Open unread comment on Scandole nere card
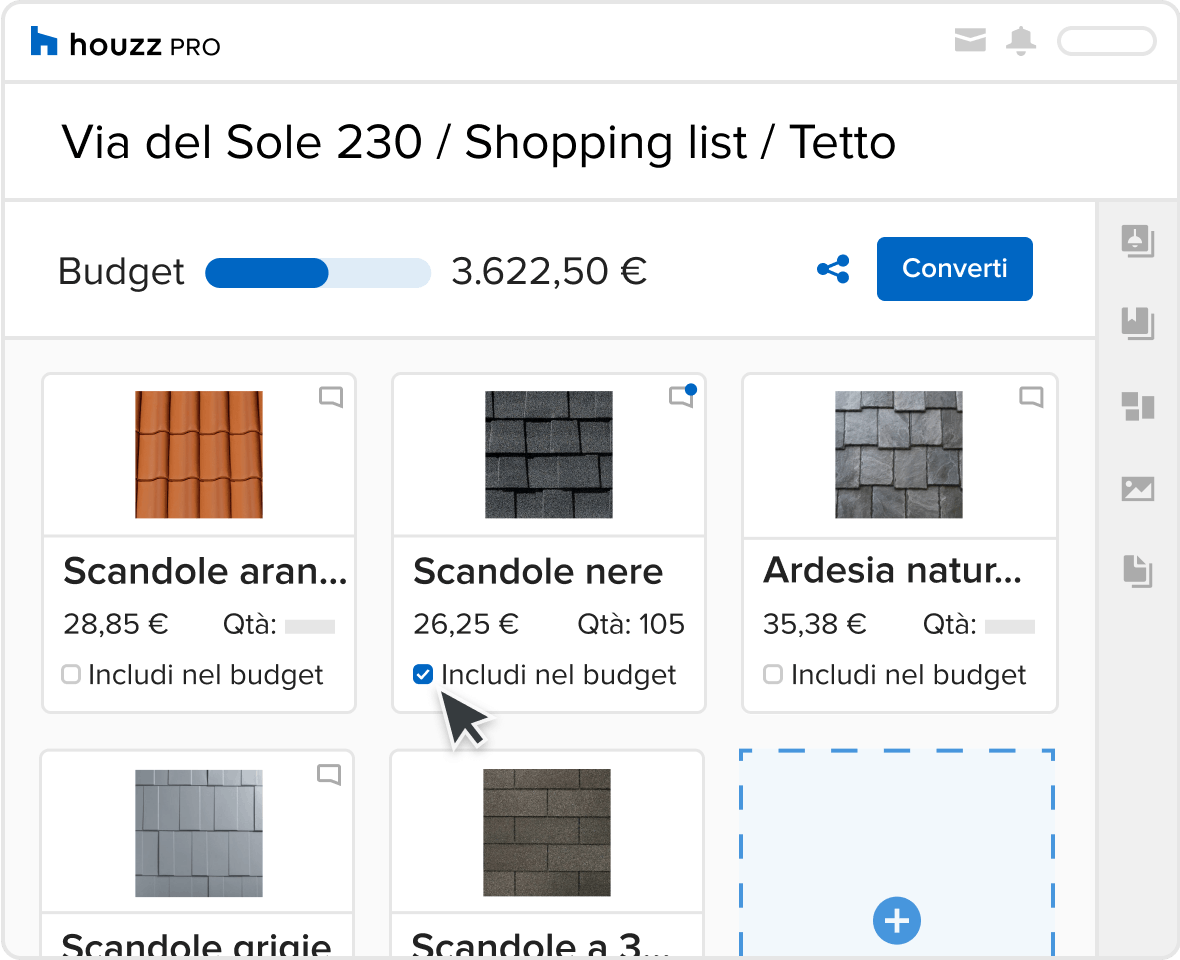This screenshot has width=1180, height=960. click(683, 396)
